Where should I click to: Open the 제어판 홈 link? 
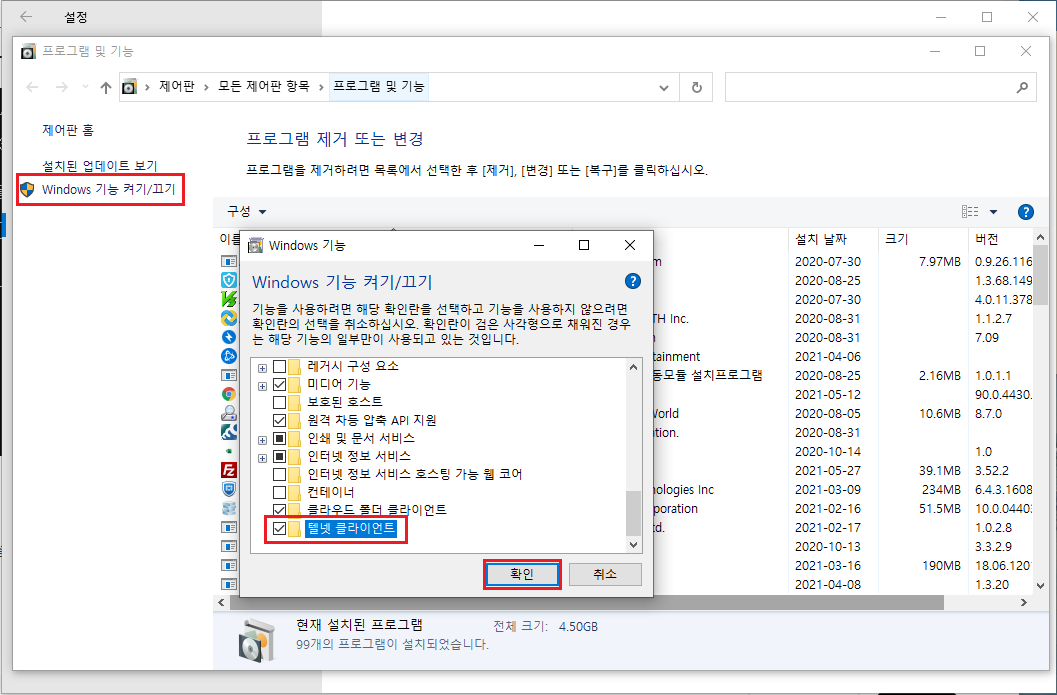(x=68, y=130)
